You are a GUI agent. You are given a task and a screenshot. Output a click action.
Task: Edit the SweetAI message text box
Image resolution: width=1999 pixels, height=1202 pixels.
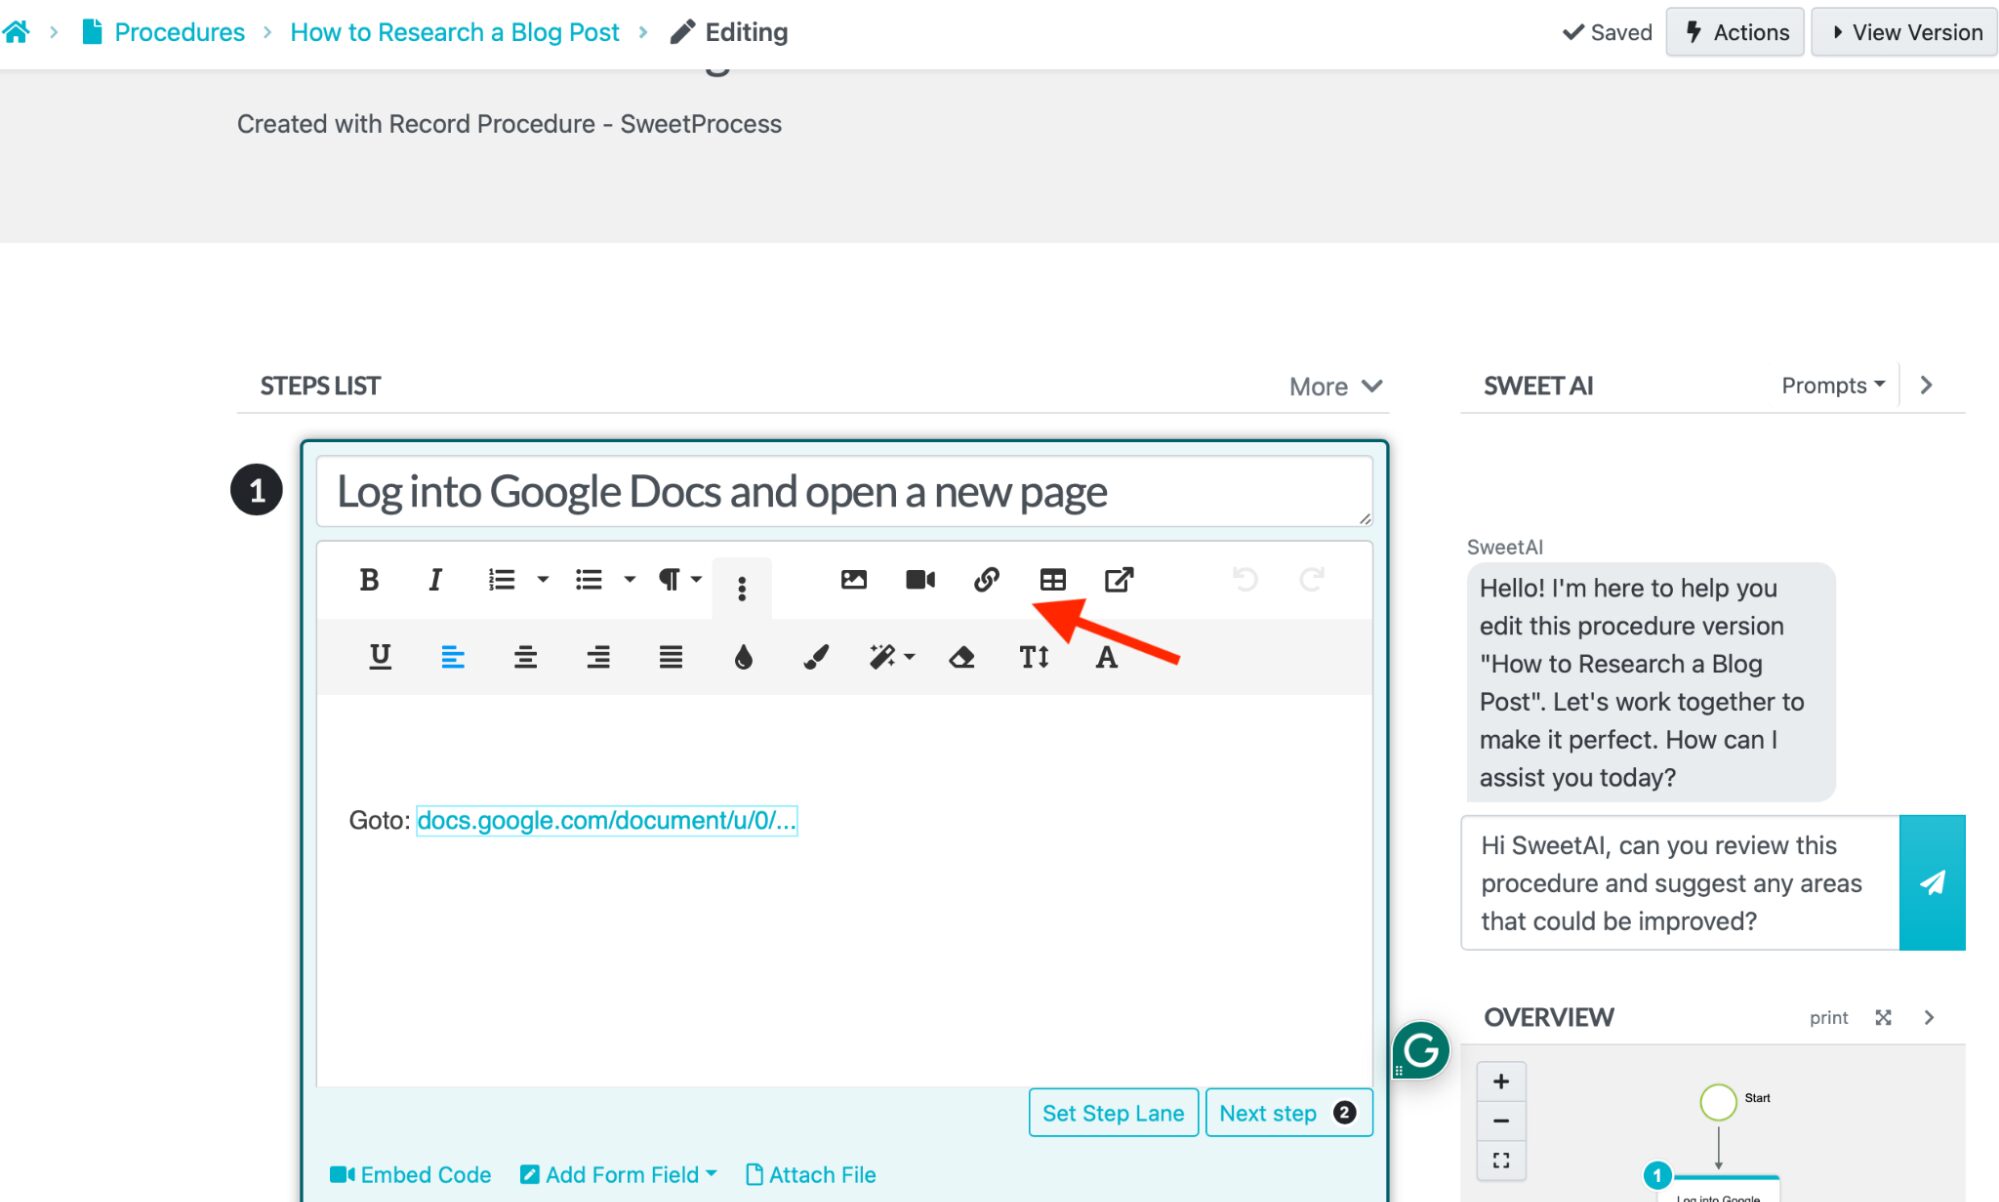[x=1680, y=882]
